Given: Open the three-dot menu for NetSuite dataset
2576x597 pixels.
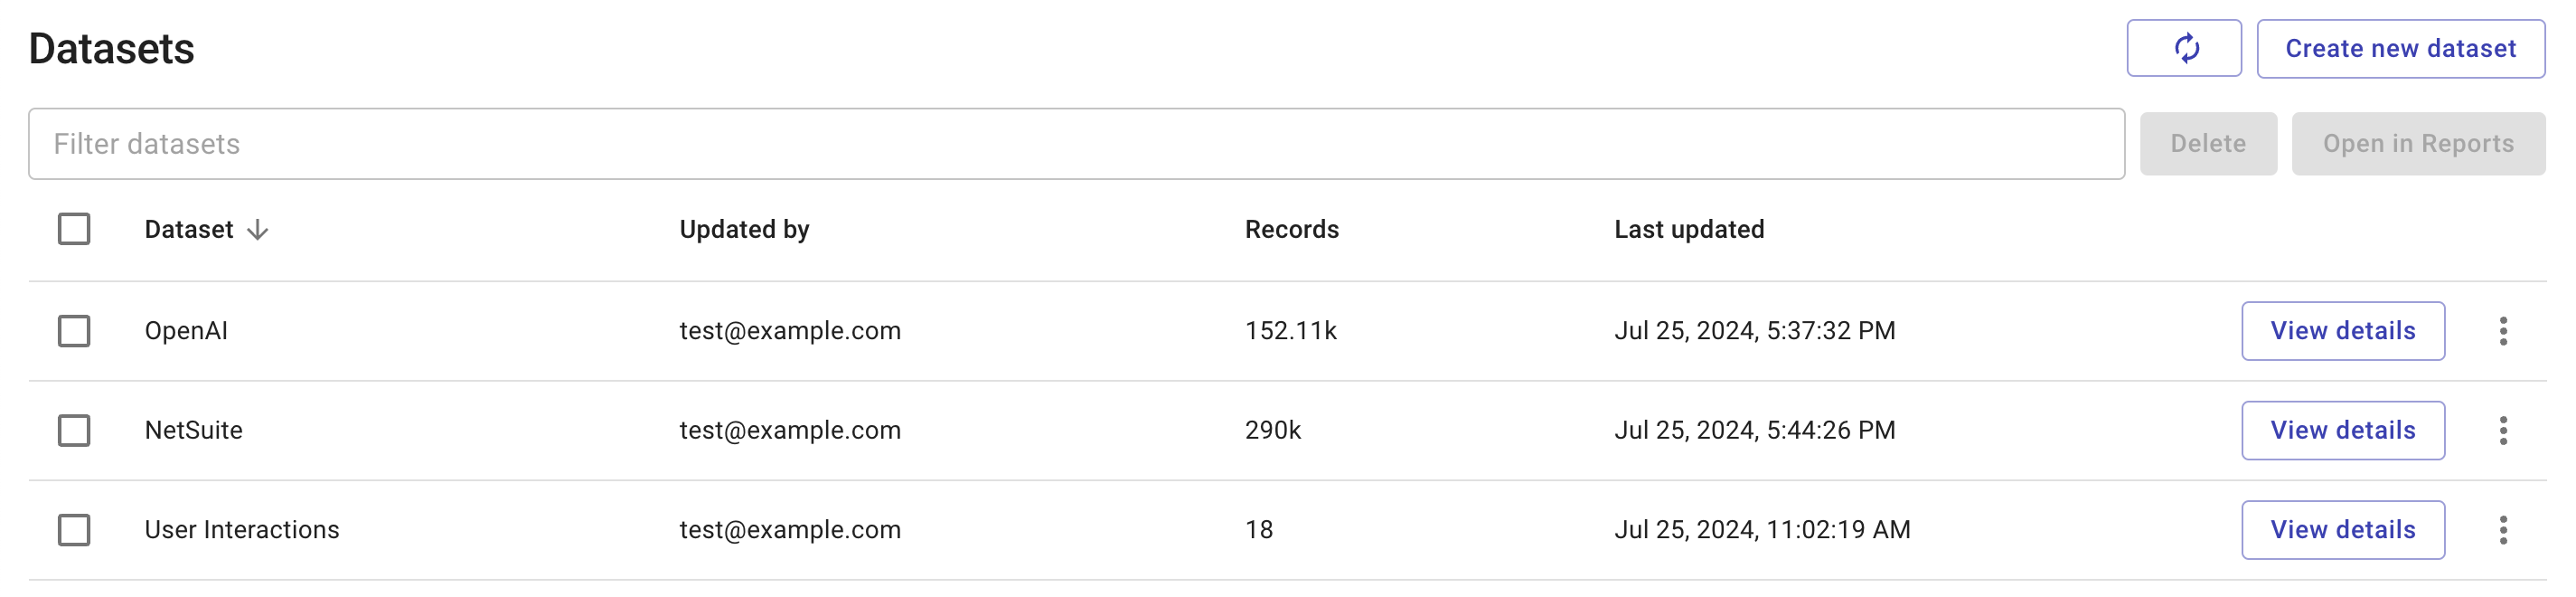Looking at the screenshot, I should coord(2504,430).
